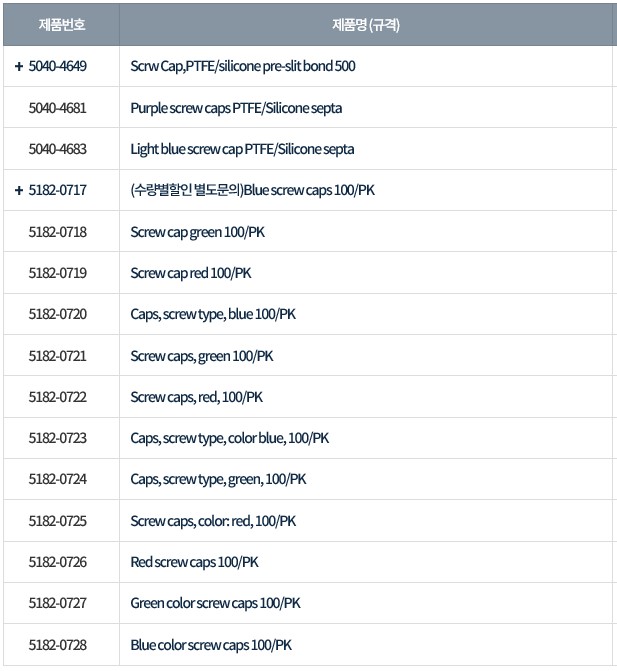This screenshot has height=671, width=617.
Task: Open Purple screw caps PTFE/Silicone septa
Action: pos(236,108)
